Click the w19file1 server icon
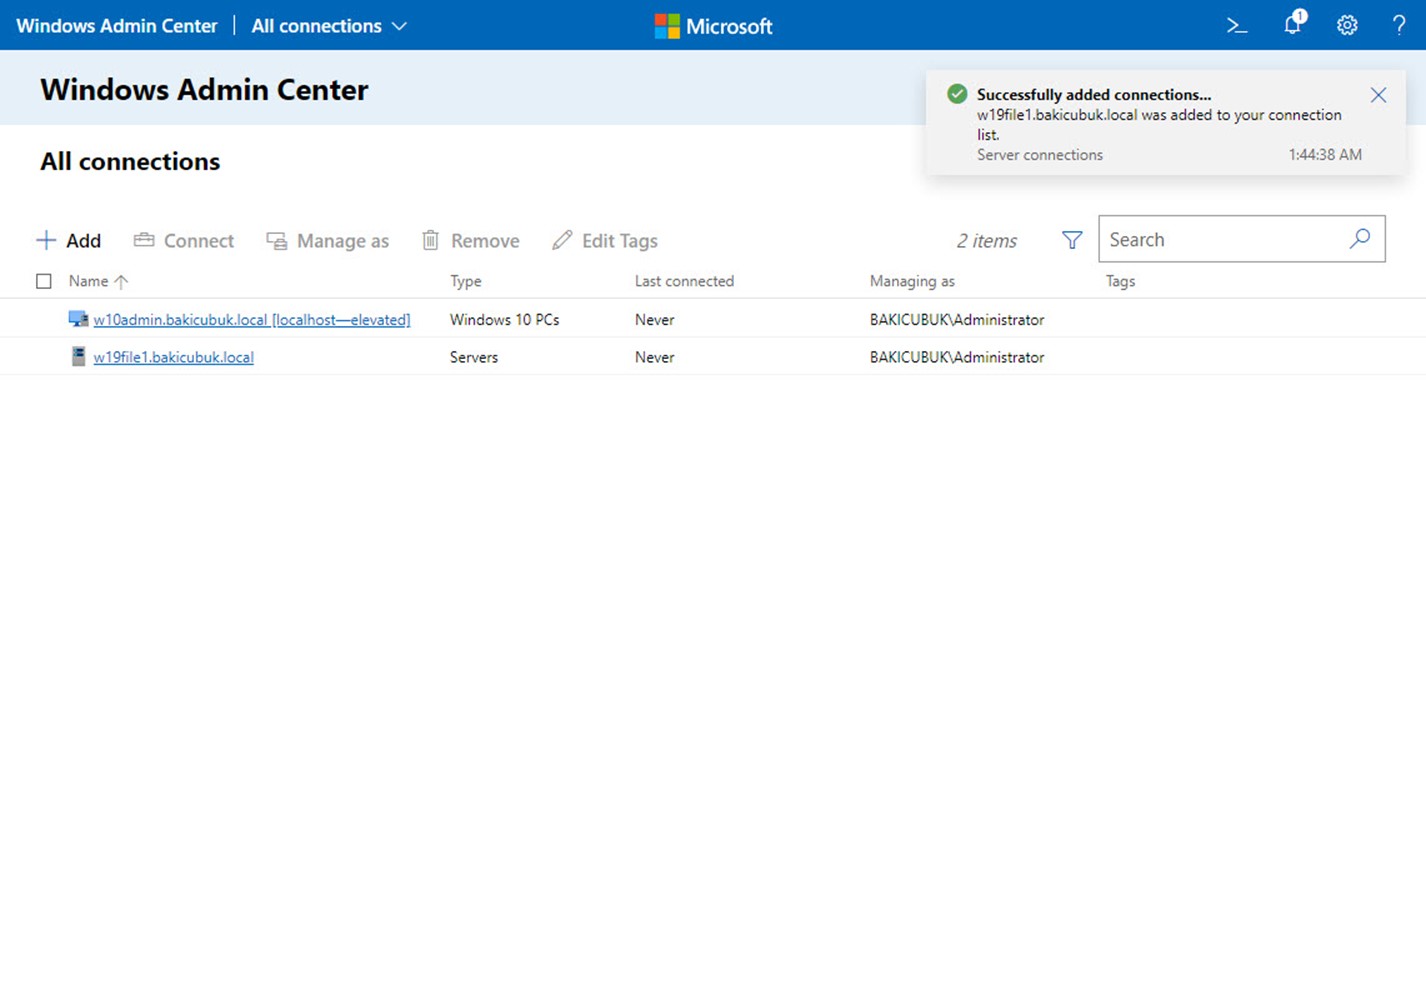 point(78,356)
